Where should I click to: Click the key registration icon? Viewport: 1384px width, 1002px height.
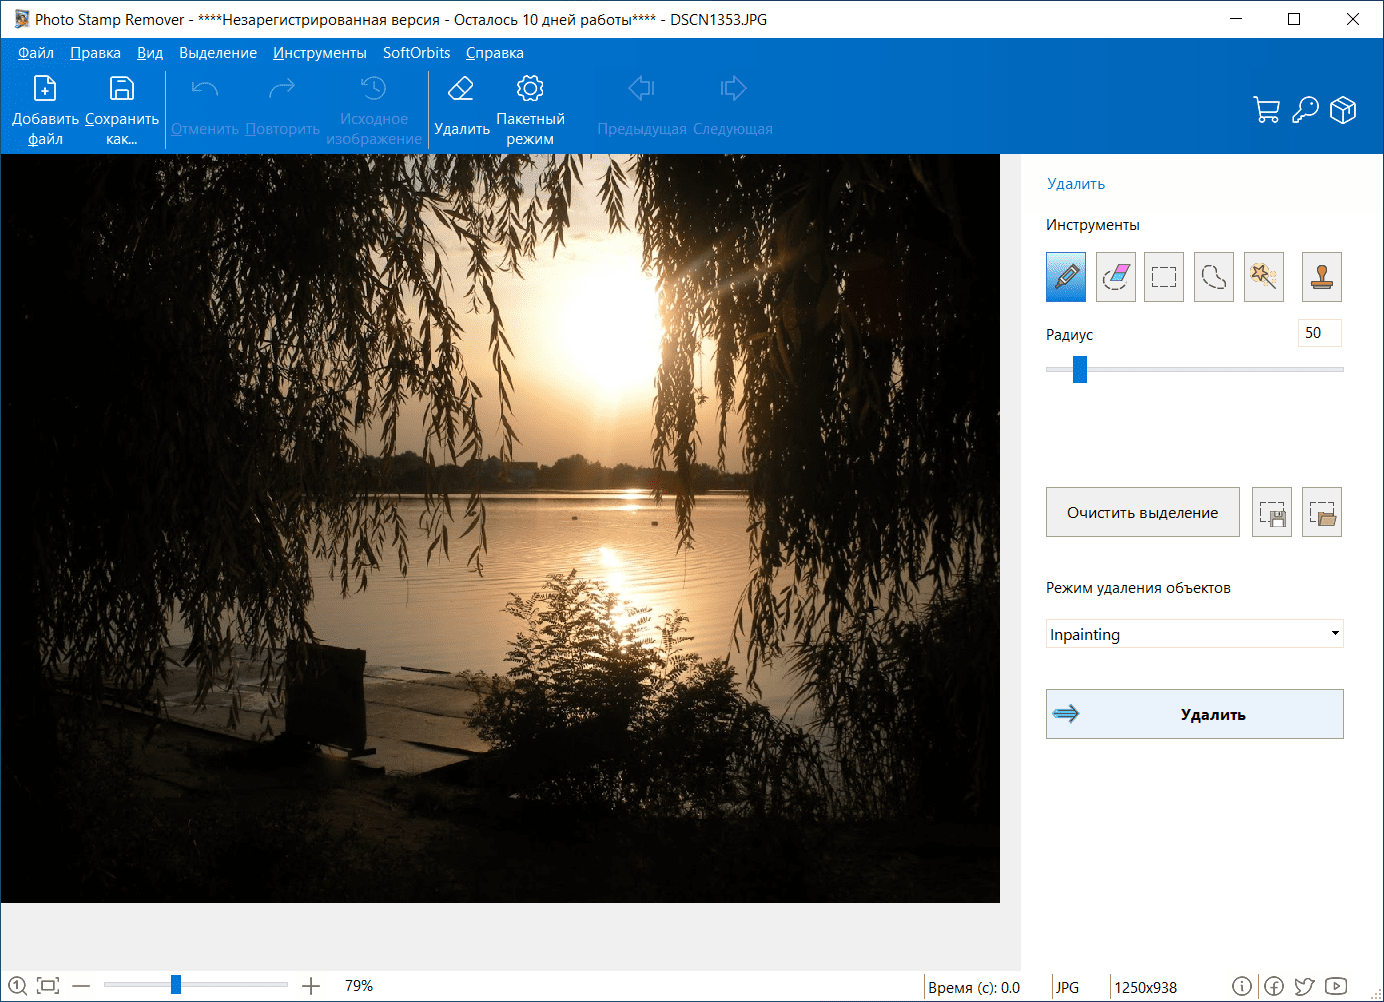[x=1305, y=110]
